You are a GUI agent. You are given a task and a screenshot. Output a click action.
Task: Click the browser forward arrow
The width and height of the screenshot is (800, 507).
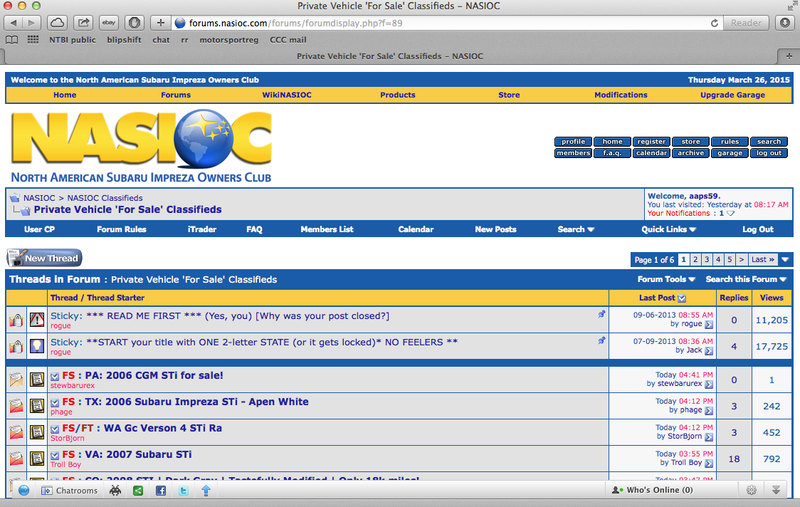[x=31, y=23]
